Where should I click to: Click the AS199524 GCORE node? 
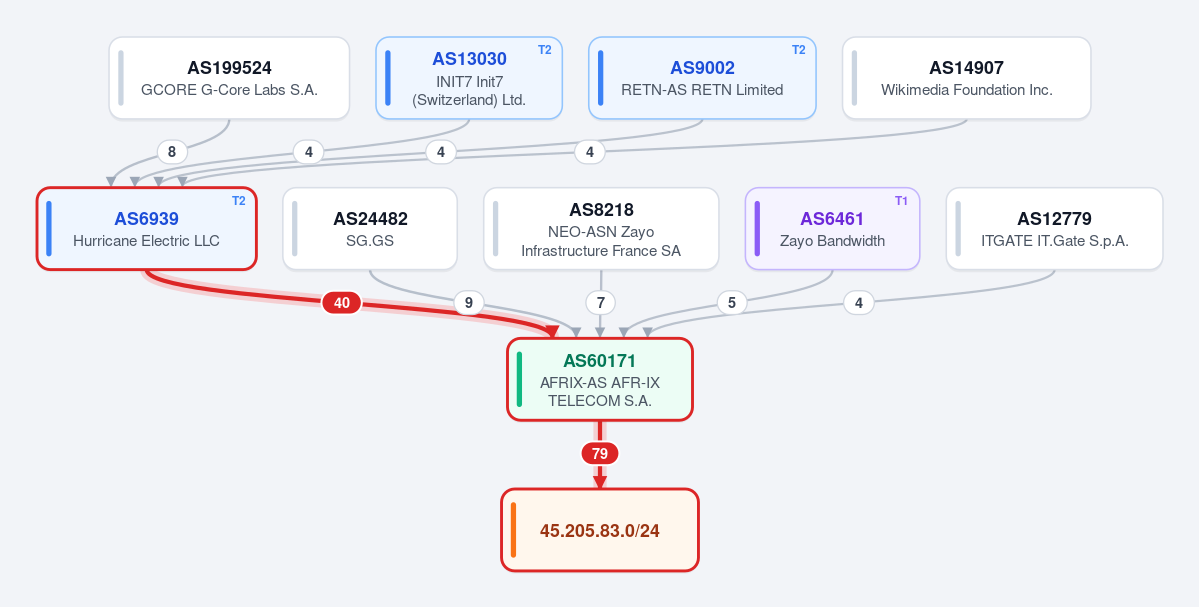[229, 78]
